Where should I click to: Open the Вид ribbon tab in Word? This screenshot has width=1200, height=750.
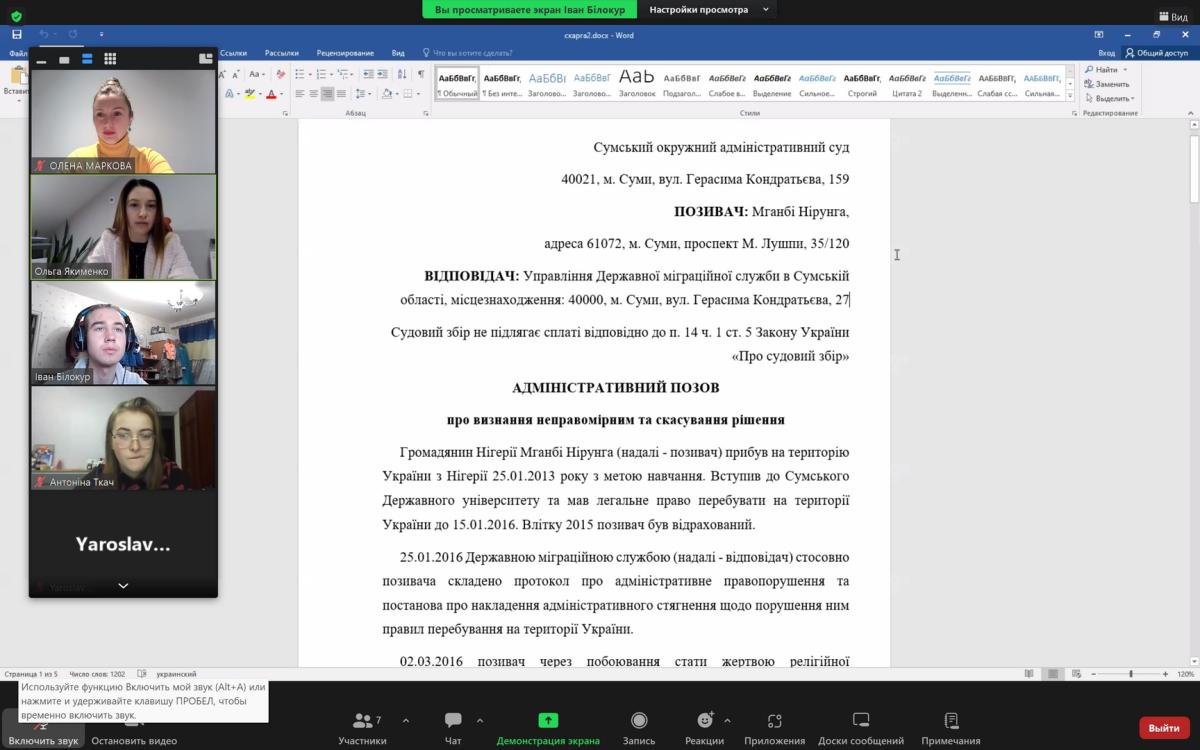point(398,53)
